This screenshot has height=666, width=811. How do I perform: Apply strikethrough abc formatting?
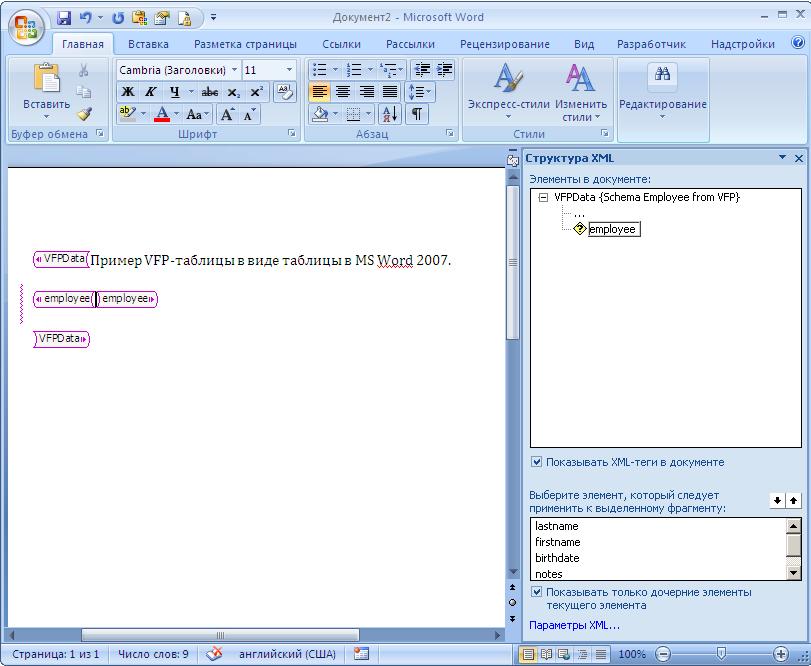(209, 92)
